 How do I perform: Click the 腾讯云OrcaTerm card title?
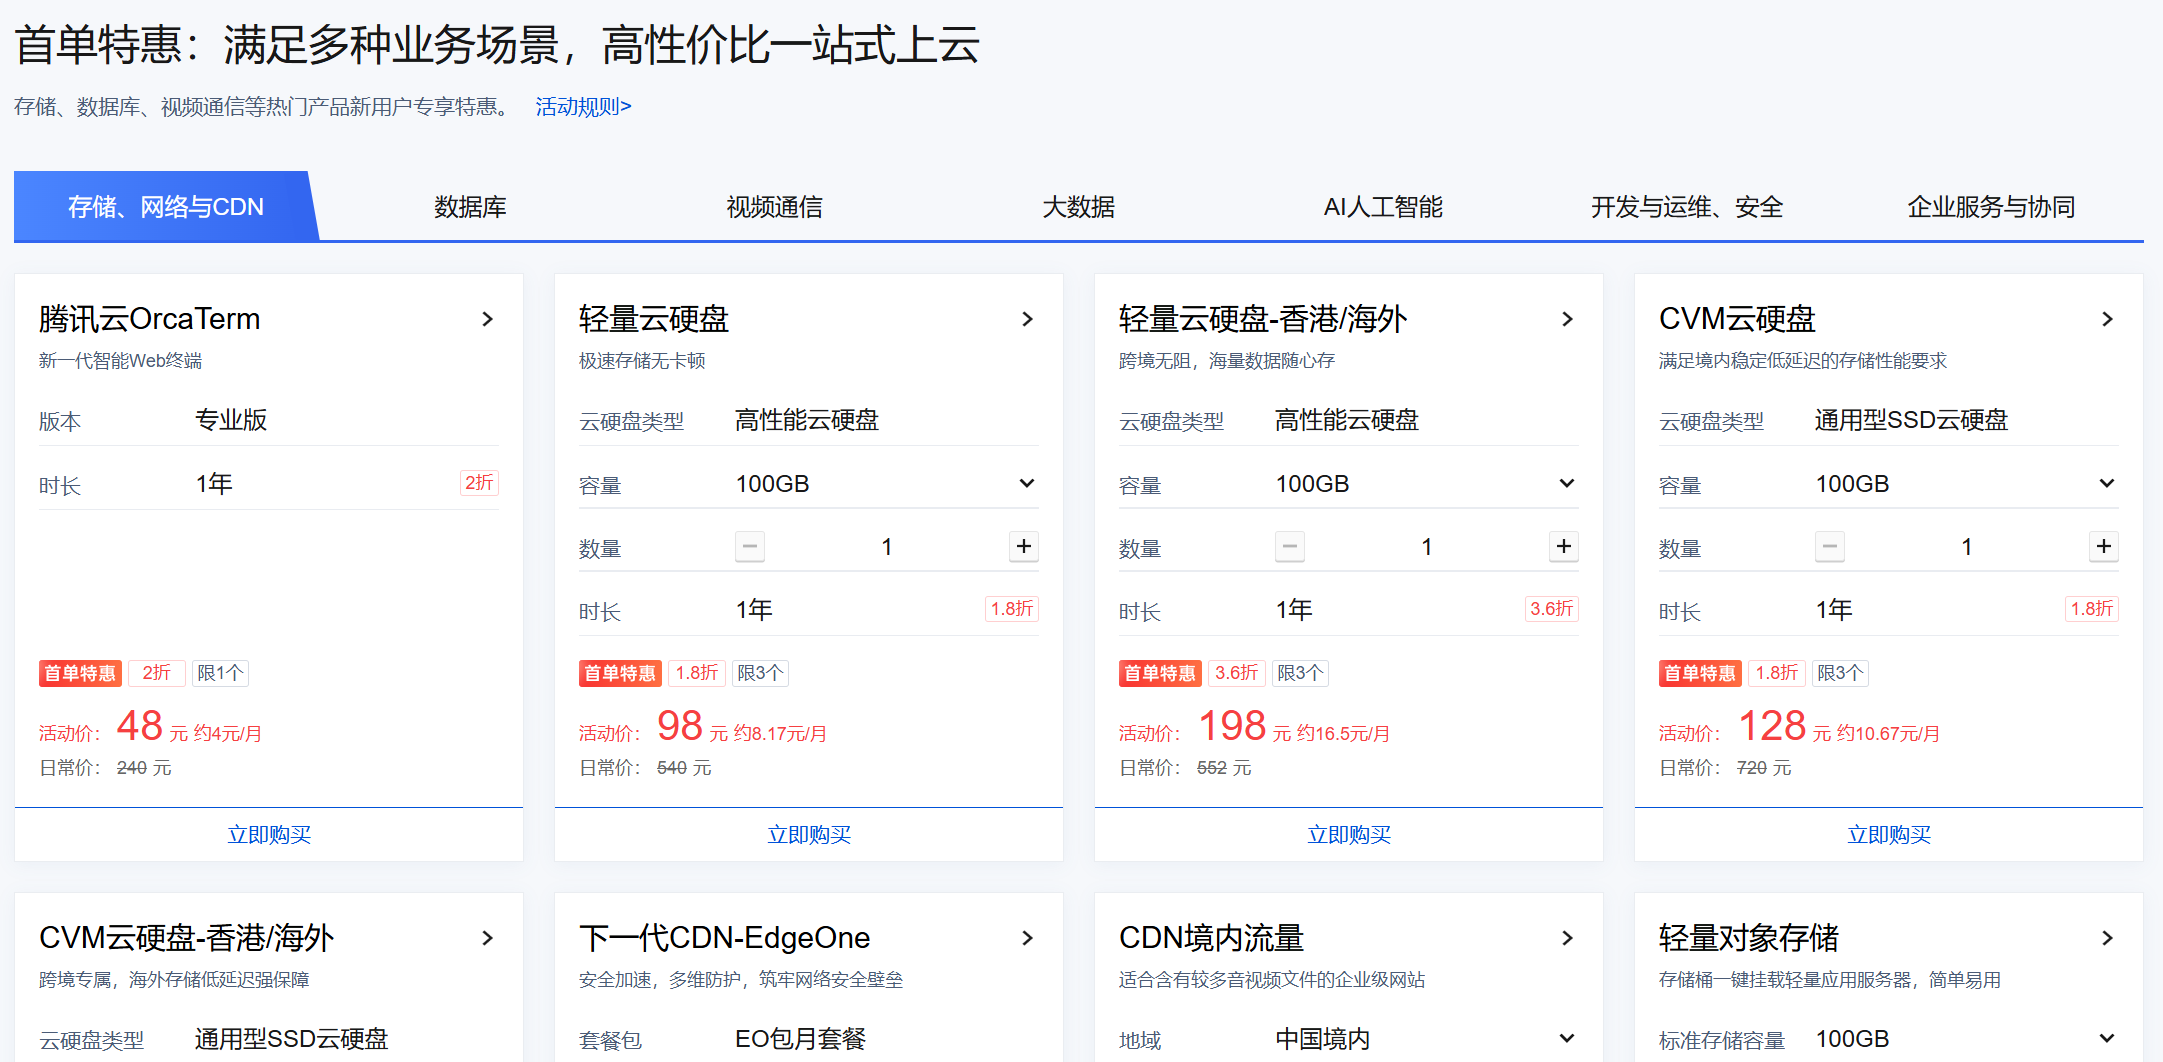pyautogui.click(x=150, y=319)
